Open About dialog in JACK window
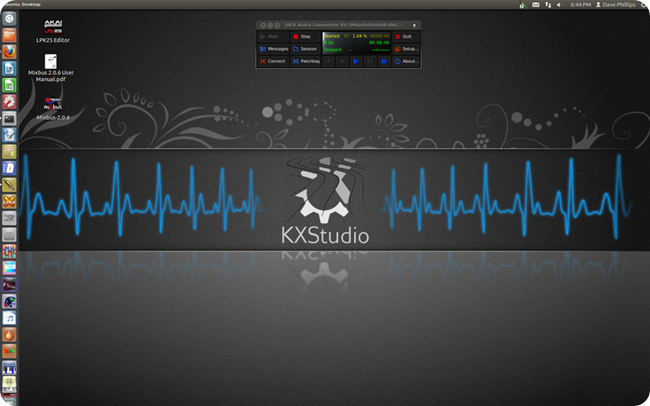This screenshot has width=650, height=406. pos(406,61)
